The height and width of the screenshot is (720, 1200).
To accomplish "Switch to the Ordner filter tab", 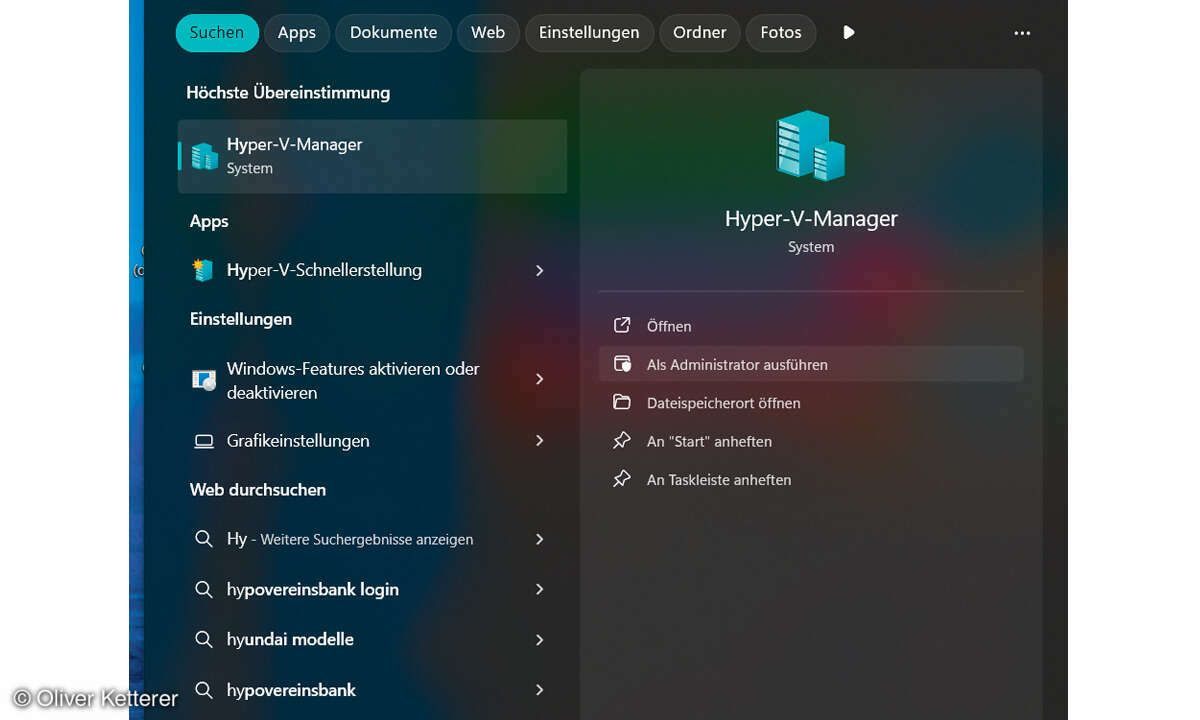I will pos(700,33).
